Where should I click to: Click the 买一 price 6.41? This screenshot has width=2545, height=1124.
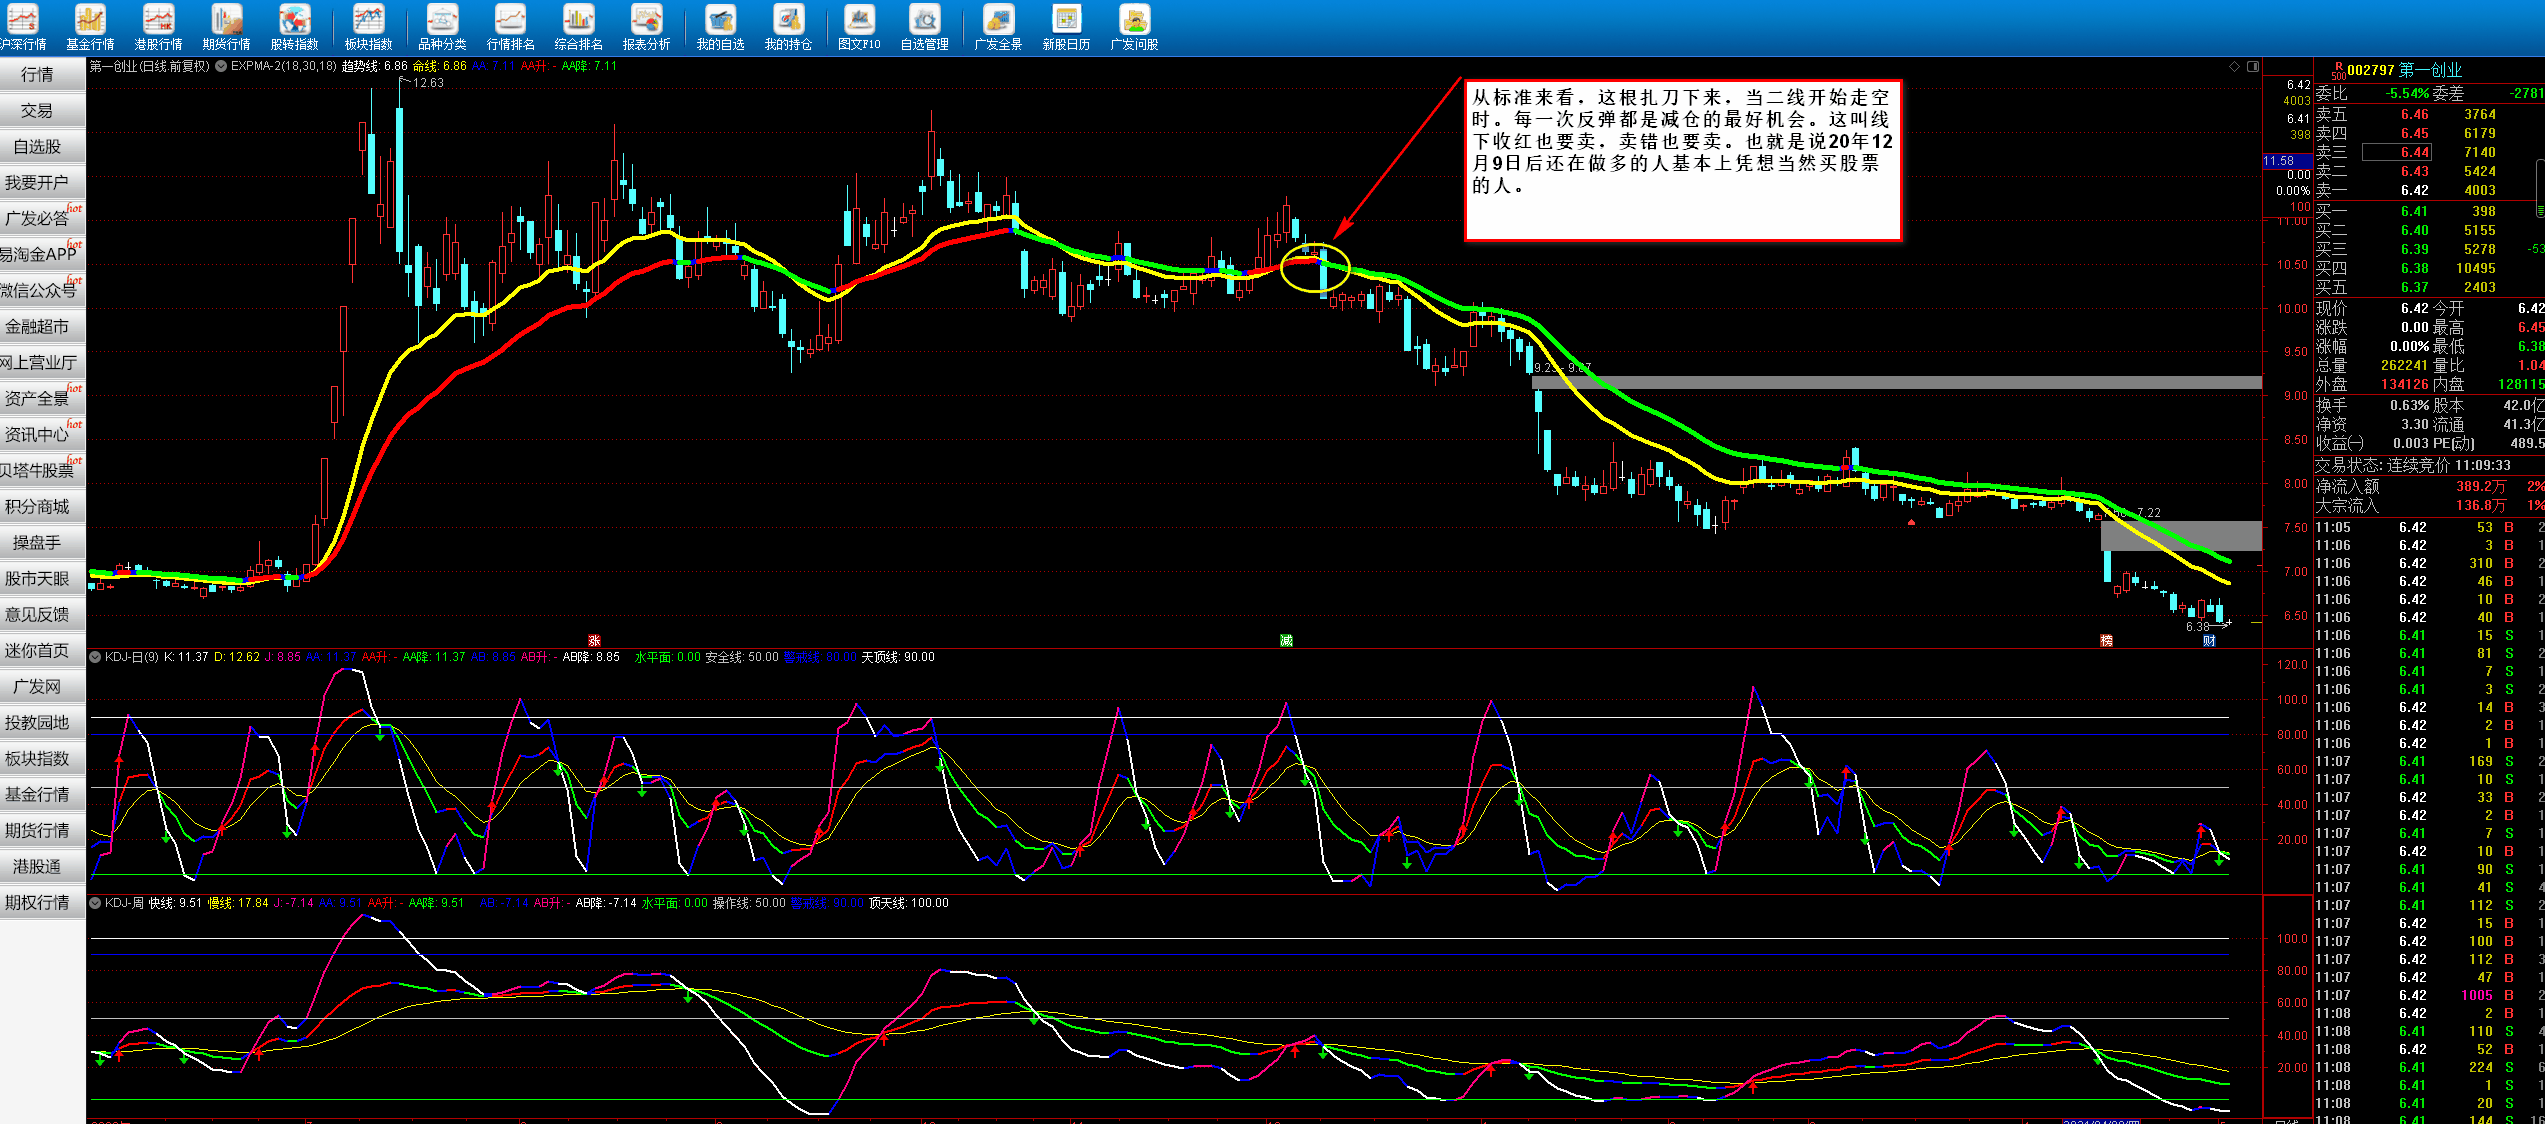(2414, 211)
